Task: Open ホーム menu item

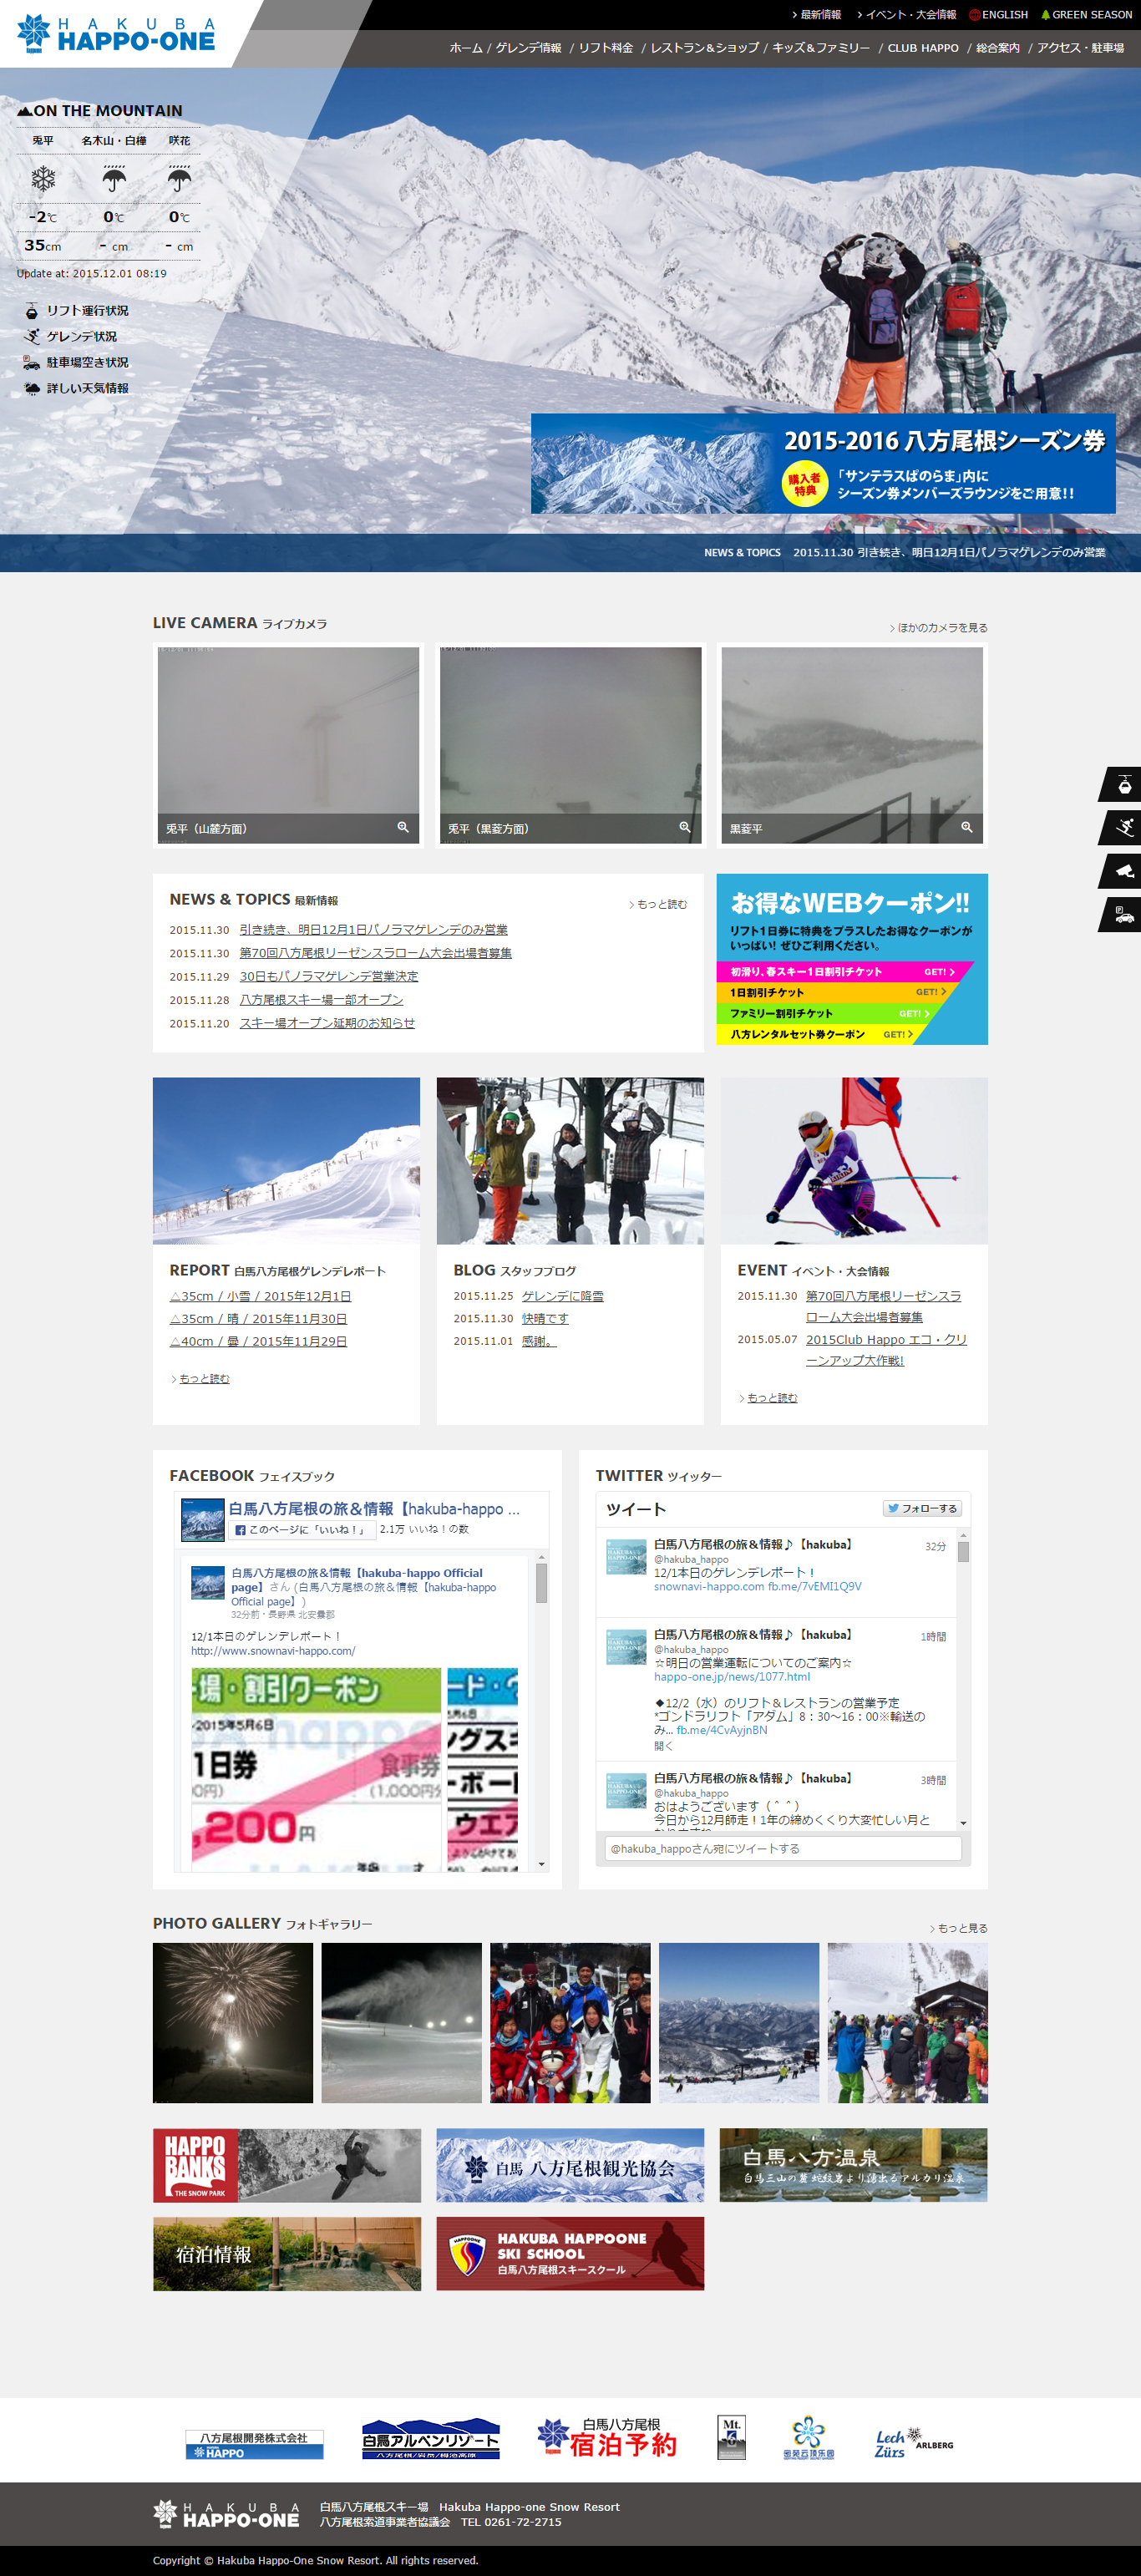Action: pos(465,48)
